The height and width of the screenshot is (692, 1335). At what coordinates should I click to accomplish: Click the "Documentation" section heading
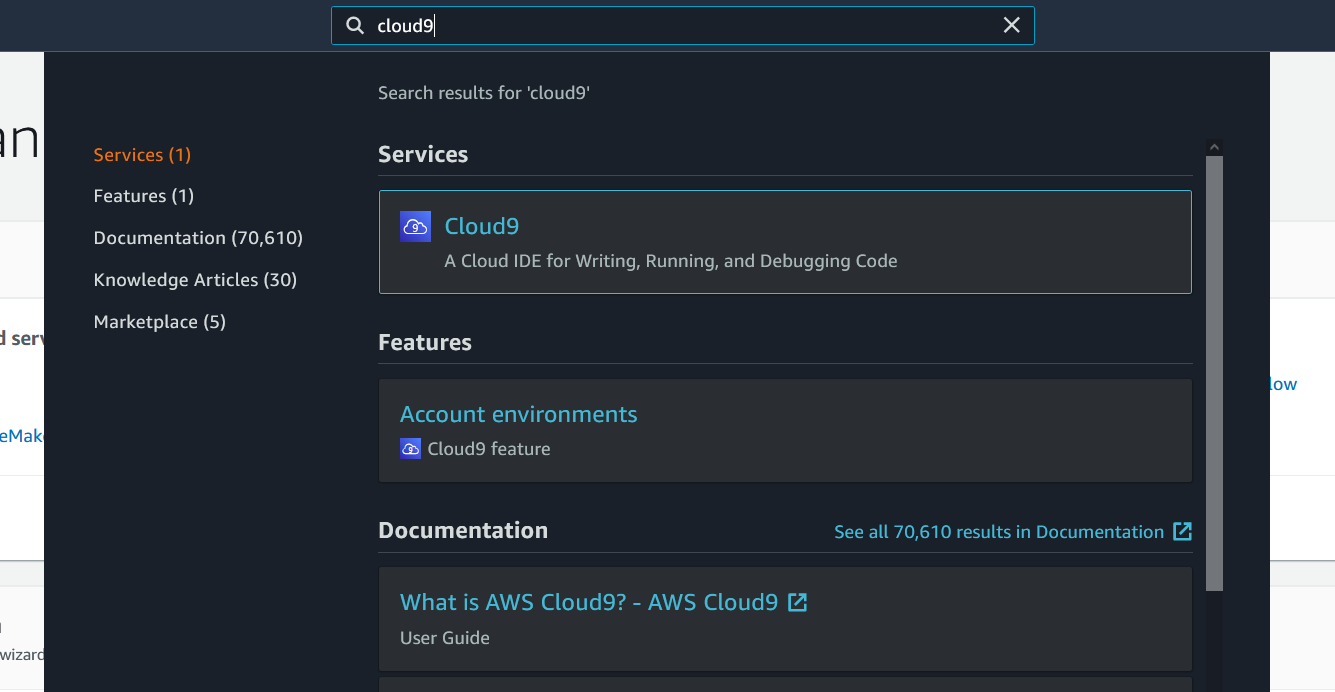tap(463, 531)
